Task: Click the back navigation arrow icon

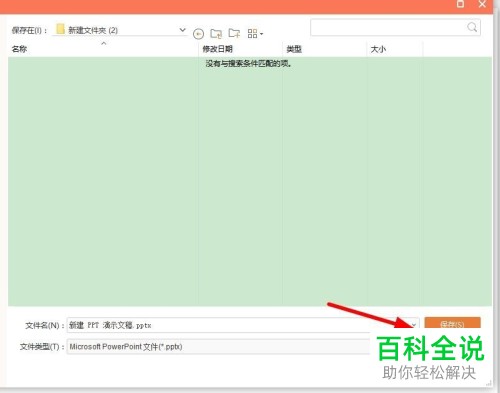Action: [x=198, y=34]
